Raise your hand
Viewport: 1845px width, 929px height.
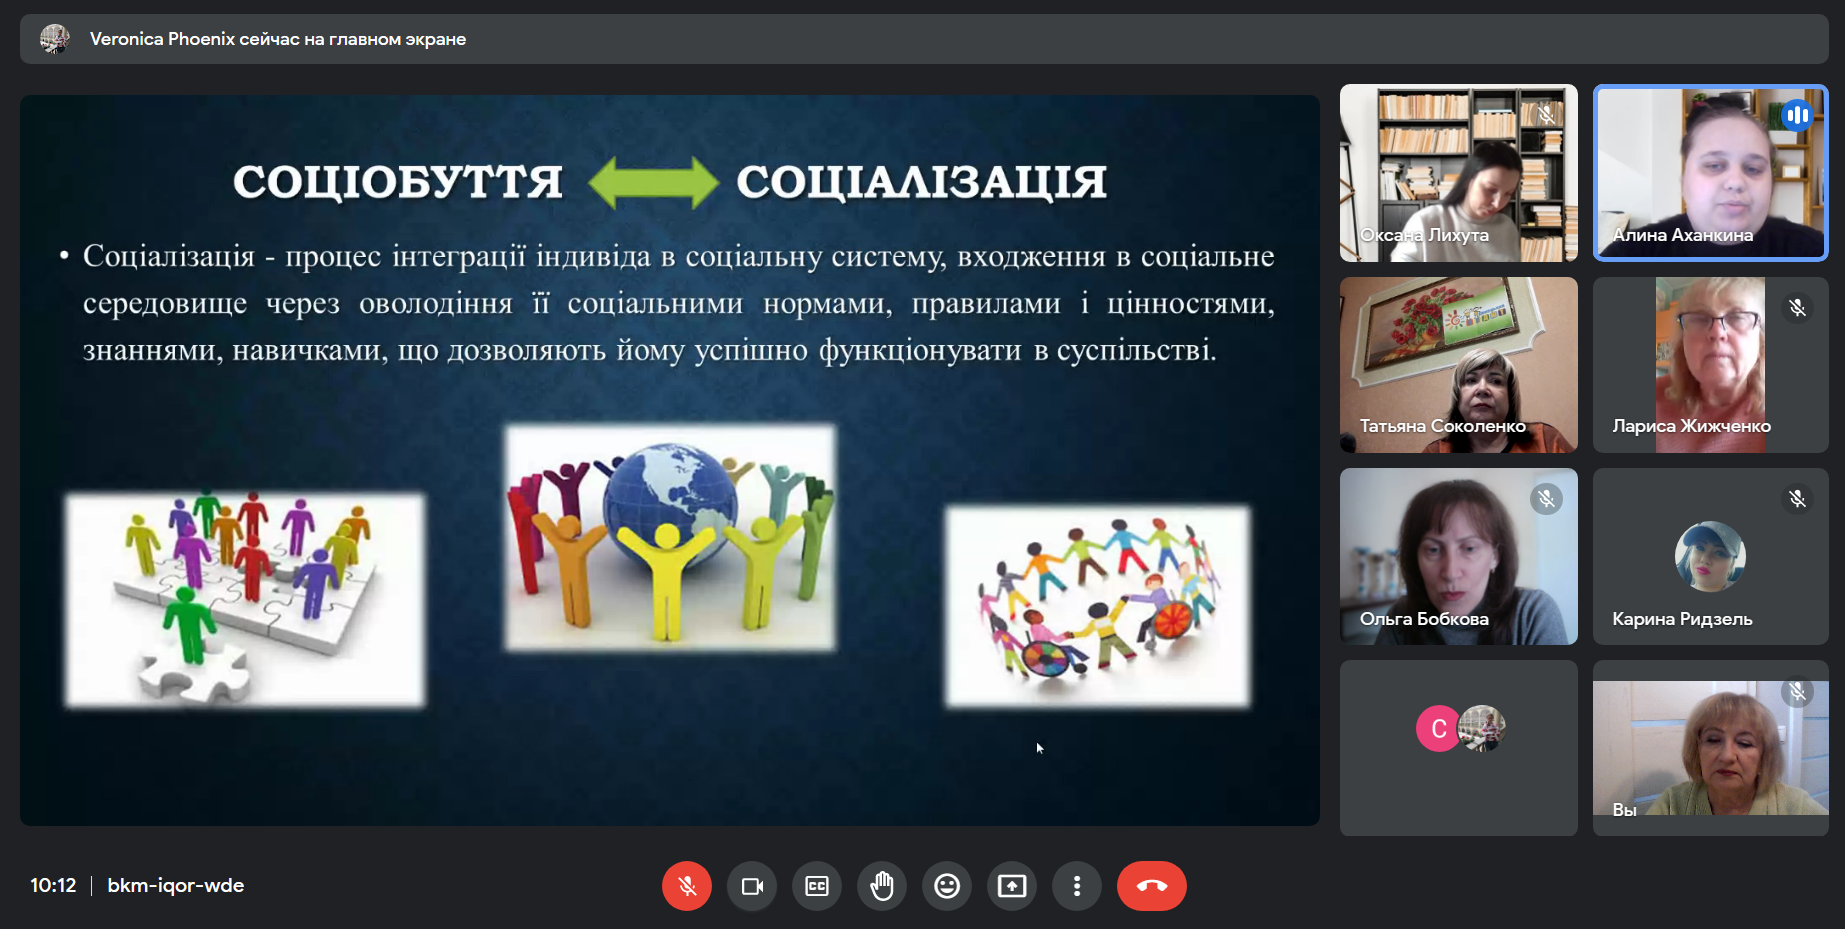pyautogui.click(x=882, y=886)
